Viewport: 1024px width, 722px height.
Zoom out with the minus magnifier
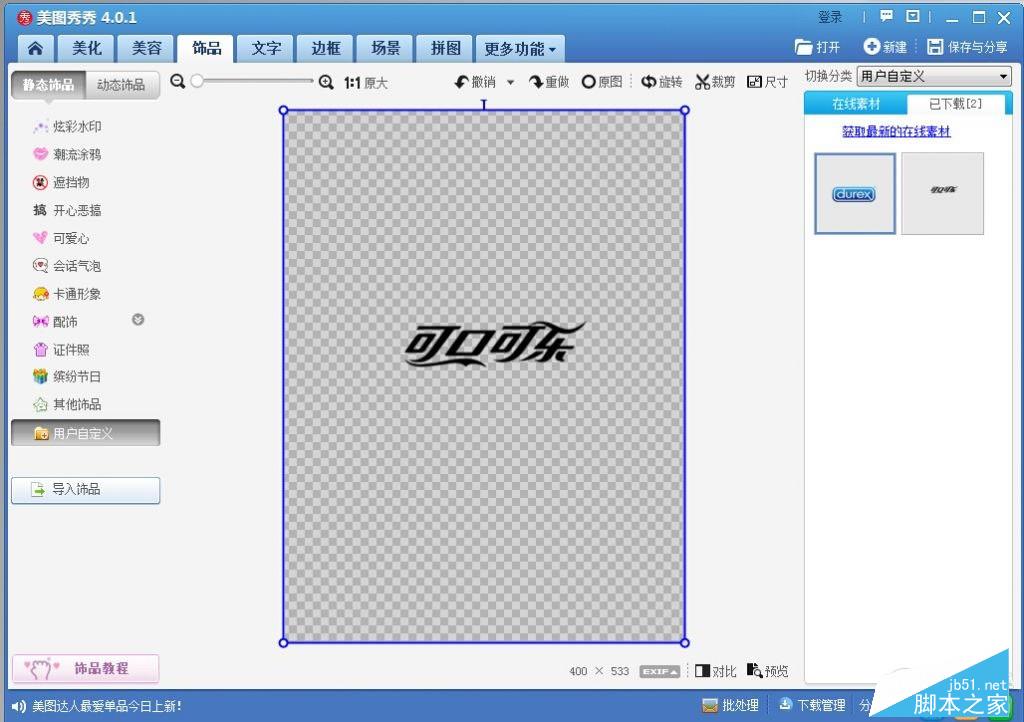coord(178,82)
